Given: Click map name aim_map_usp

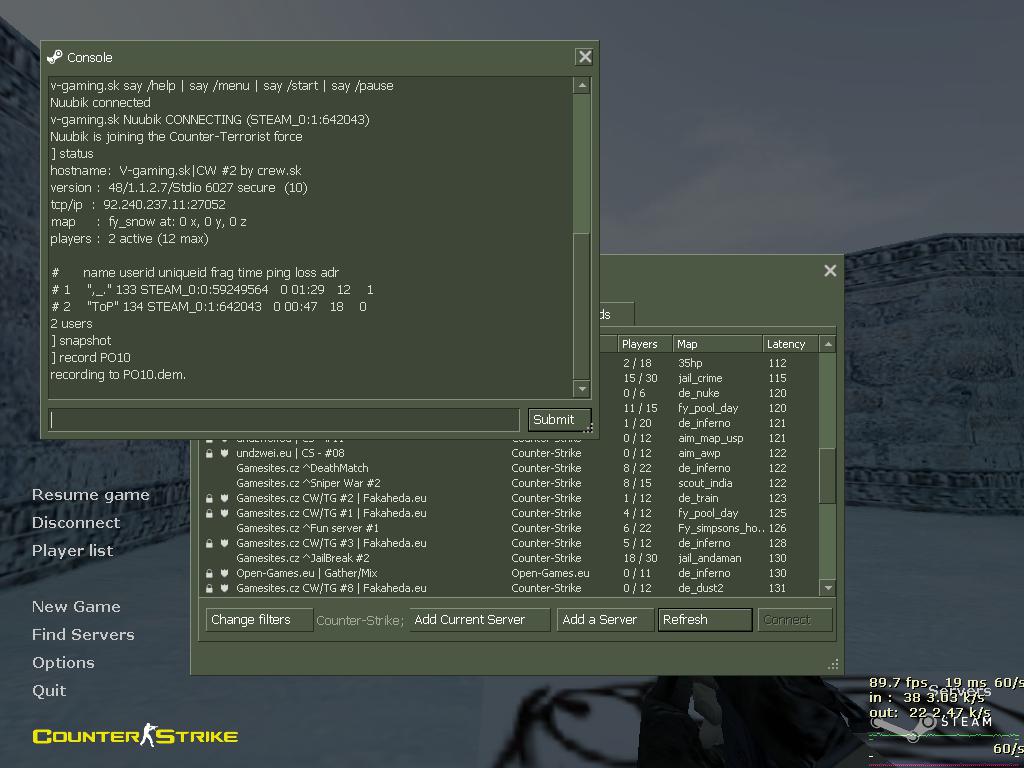Looking at the screenshot, I should (x=711, y=438).
